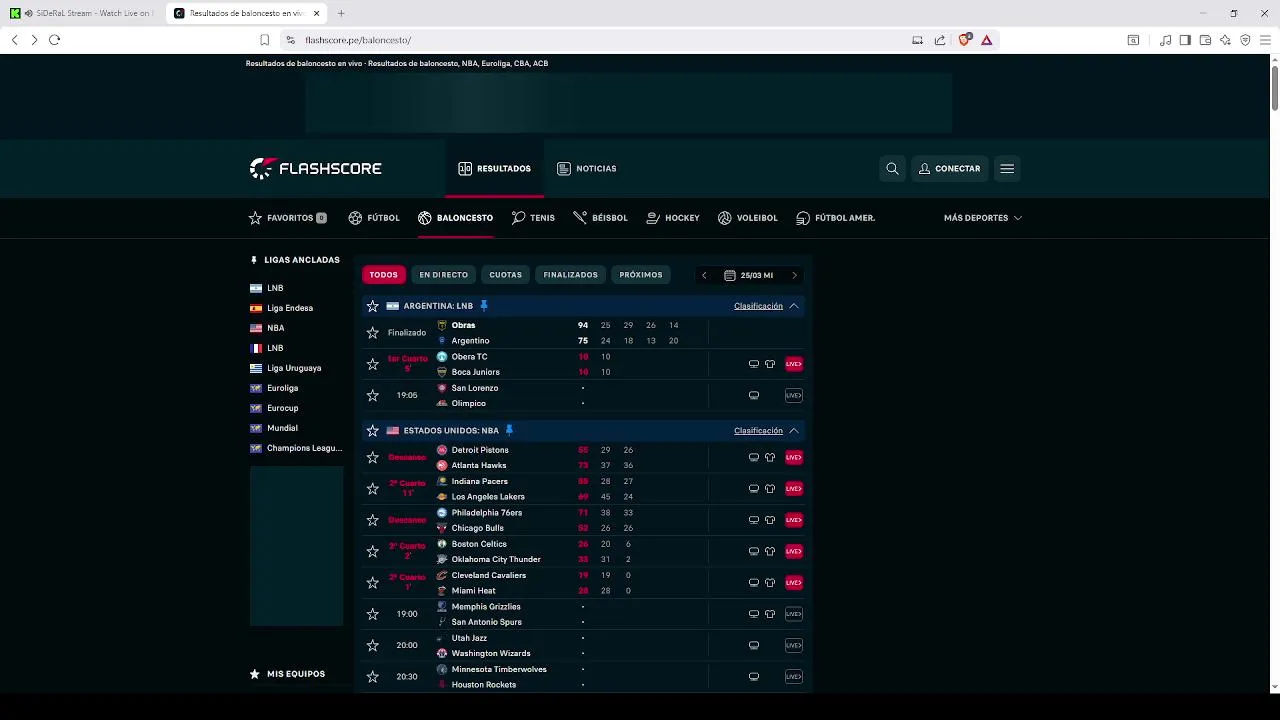This screenshot has width=1280, height=720.
Task: Open the Brave Rewards triangle icon
Action: click(986, 40)
